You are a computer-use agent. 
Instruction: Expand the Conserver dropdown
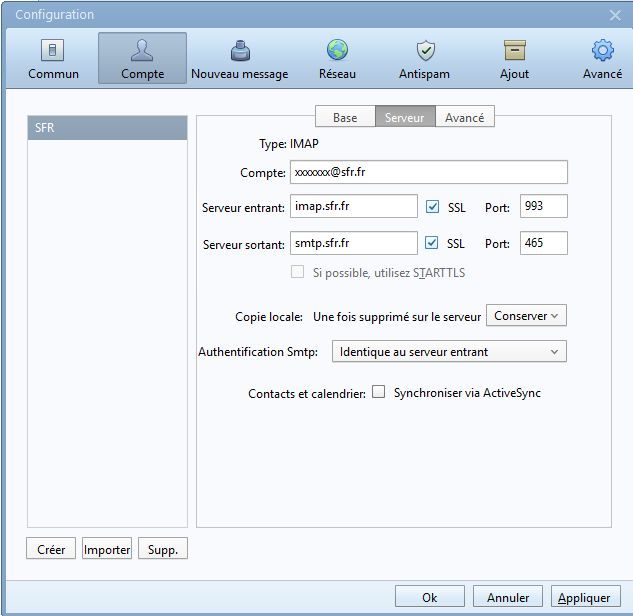[x=526, y=316]
